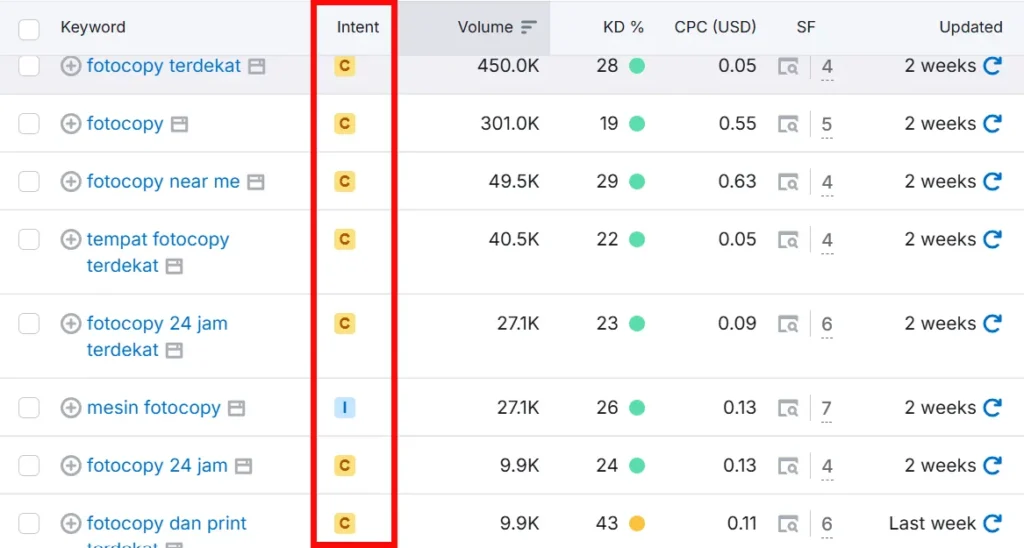Click SF count 7 for mesin fotocopy

click(827, 409)
